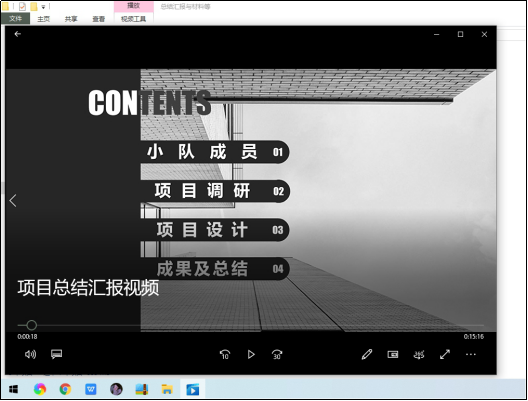528x401 pixels.
Task: Click the video title 项目总结汇报视频
Action: (88, 288)
